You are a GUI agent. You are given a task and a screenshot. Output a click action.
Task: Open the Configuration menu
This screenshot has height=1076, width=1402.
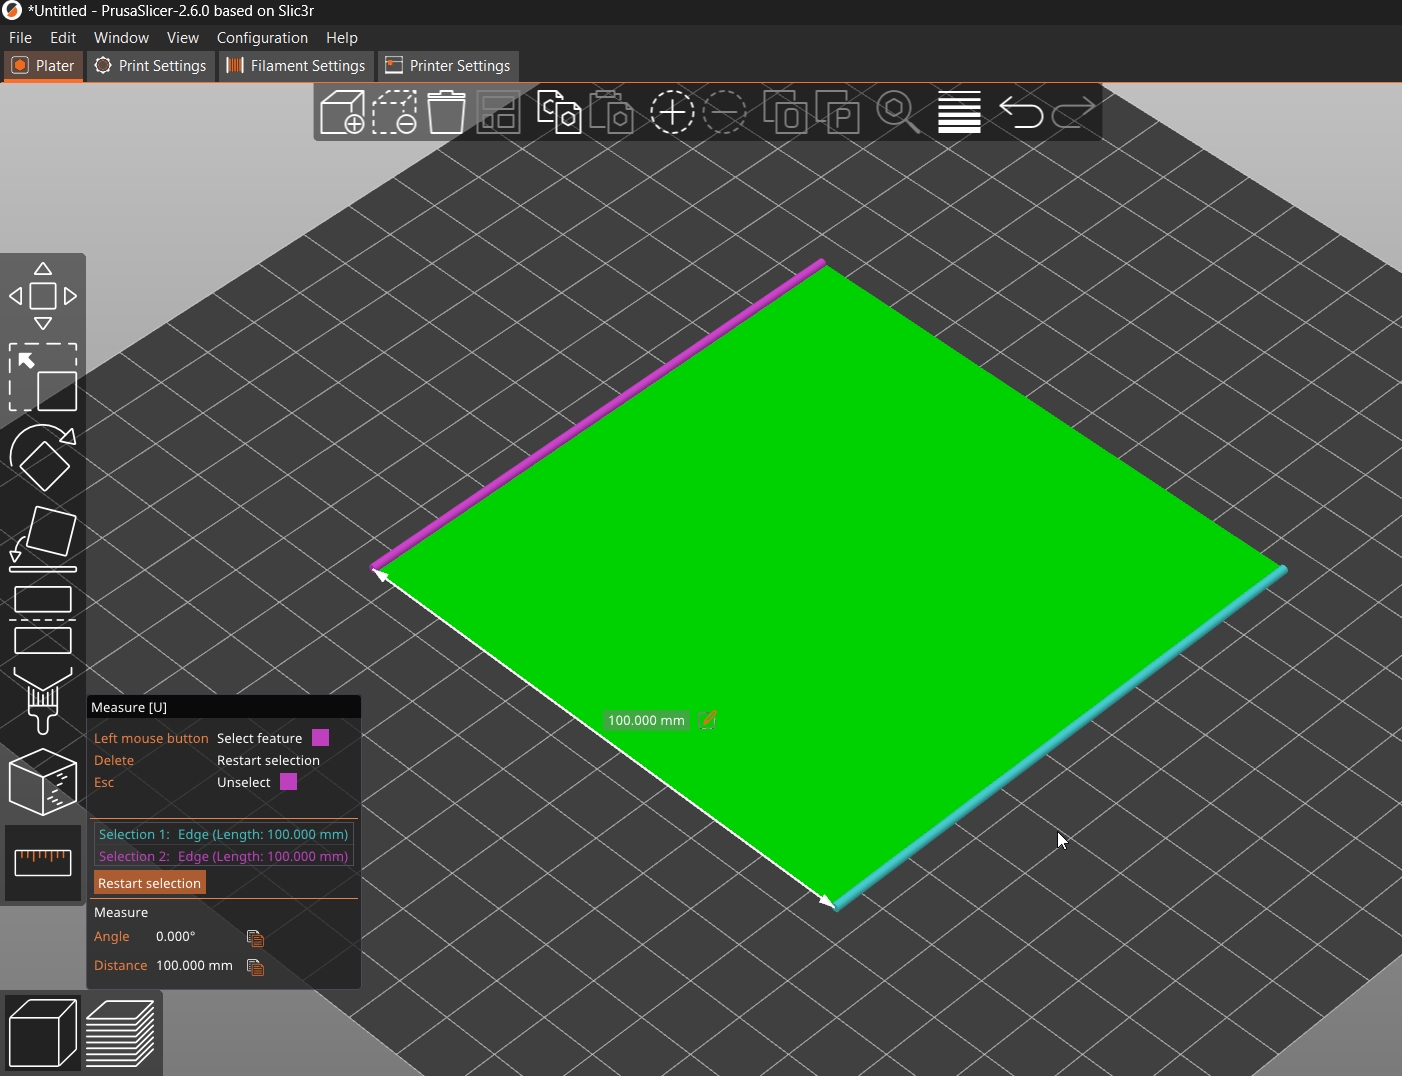pyautogui.click(x=262, y=37)
